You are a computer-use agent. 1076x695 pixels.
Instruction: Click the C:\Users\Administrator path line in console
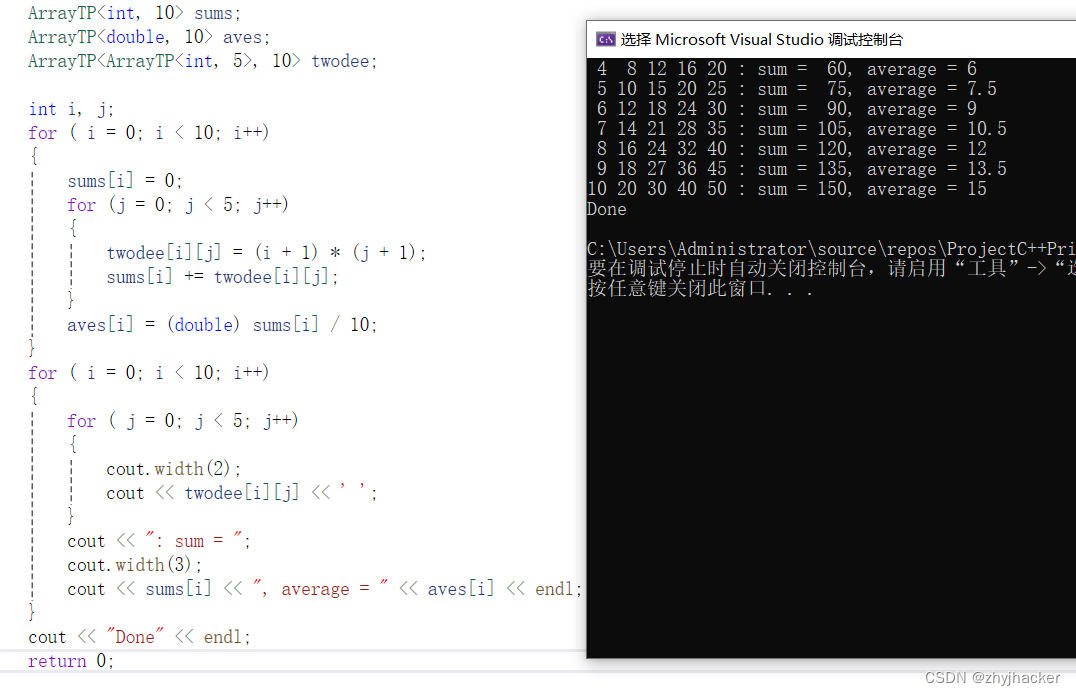coord(831,249)
